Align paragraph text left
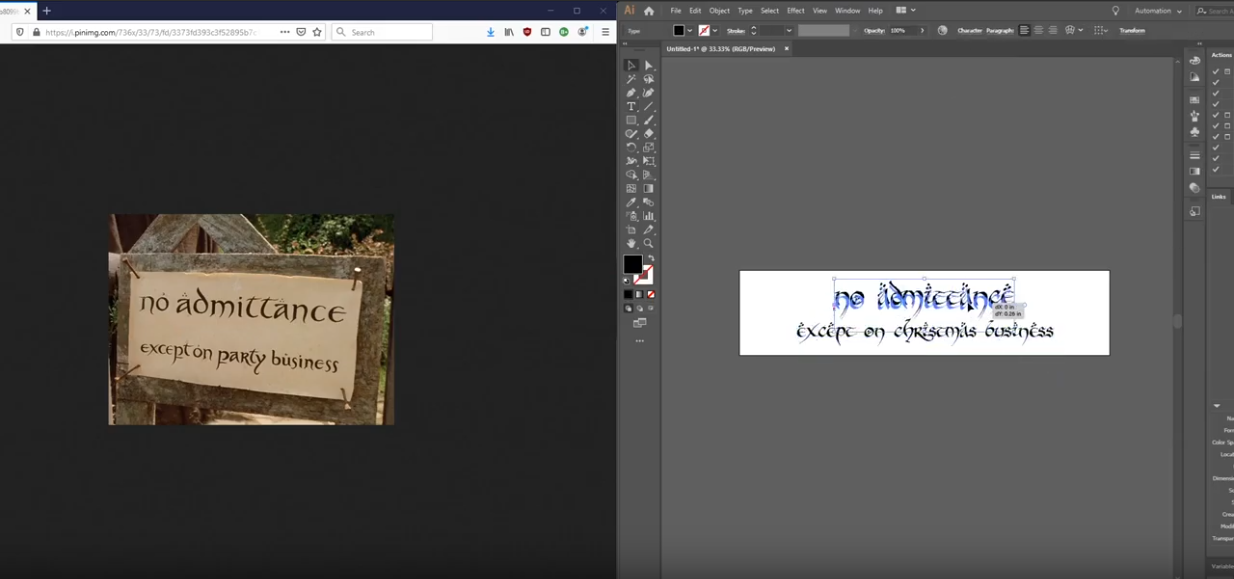This screenshot has width=1234, height=579. pos(1024,31)
